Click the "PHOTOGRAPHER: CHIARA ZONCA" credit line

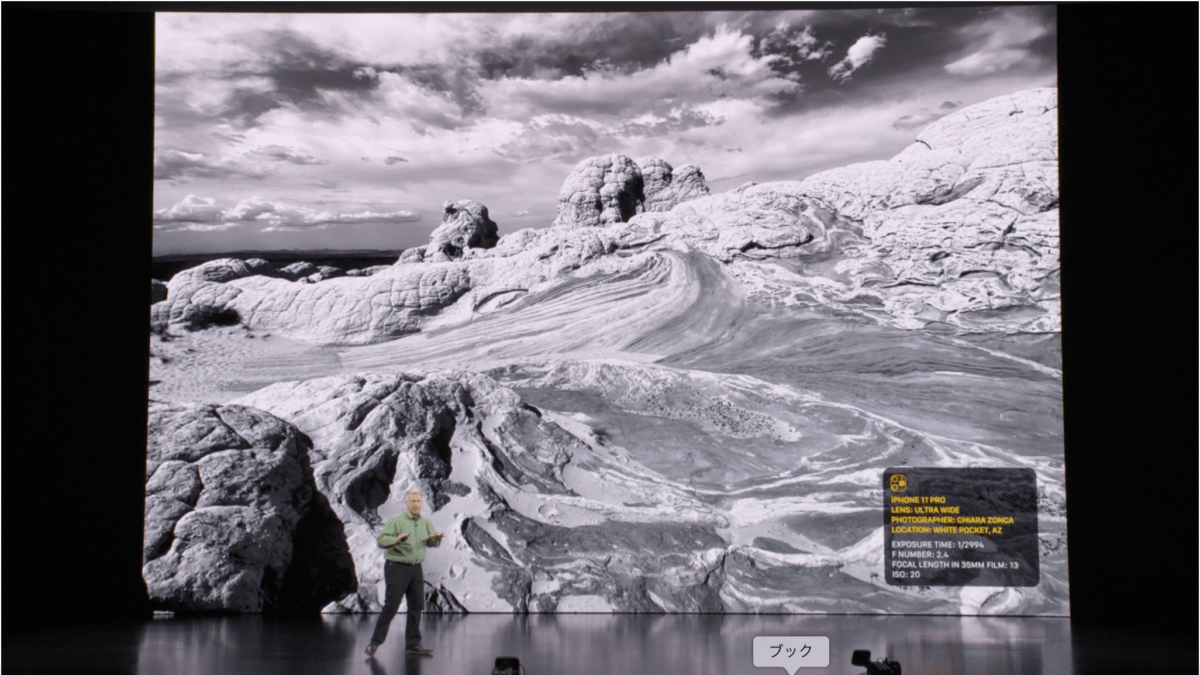(951, 520)
